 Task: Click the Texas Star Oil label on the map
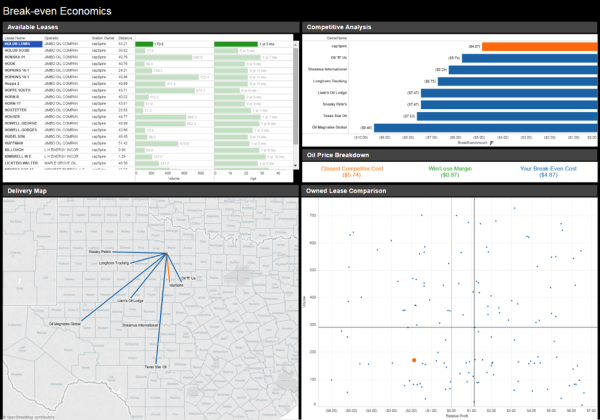tap(155, 367)
